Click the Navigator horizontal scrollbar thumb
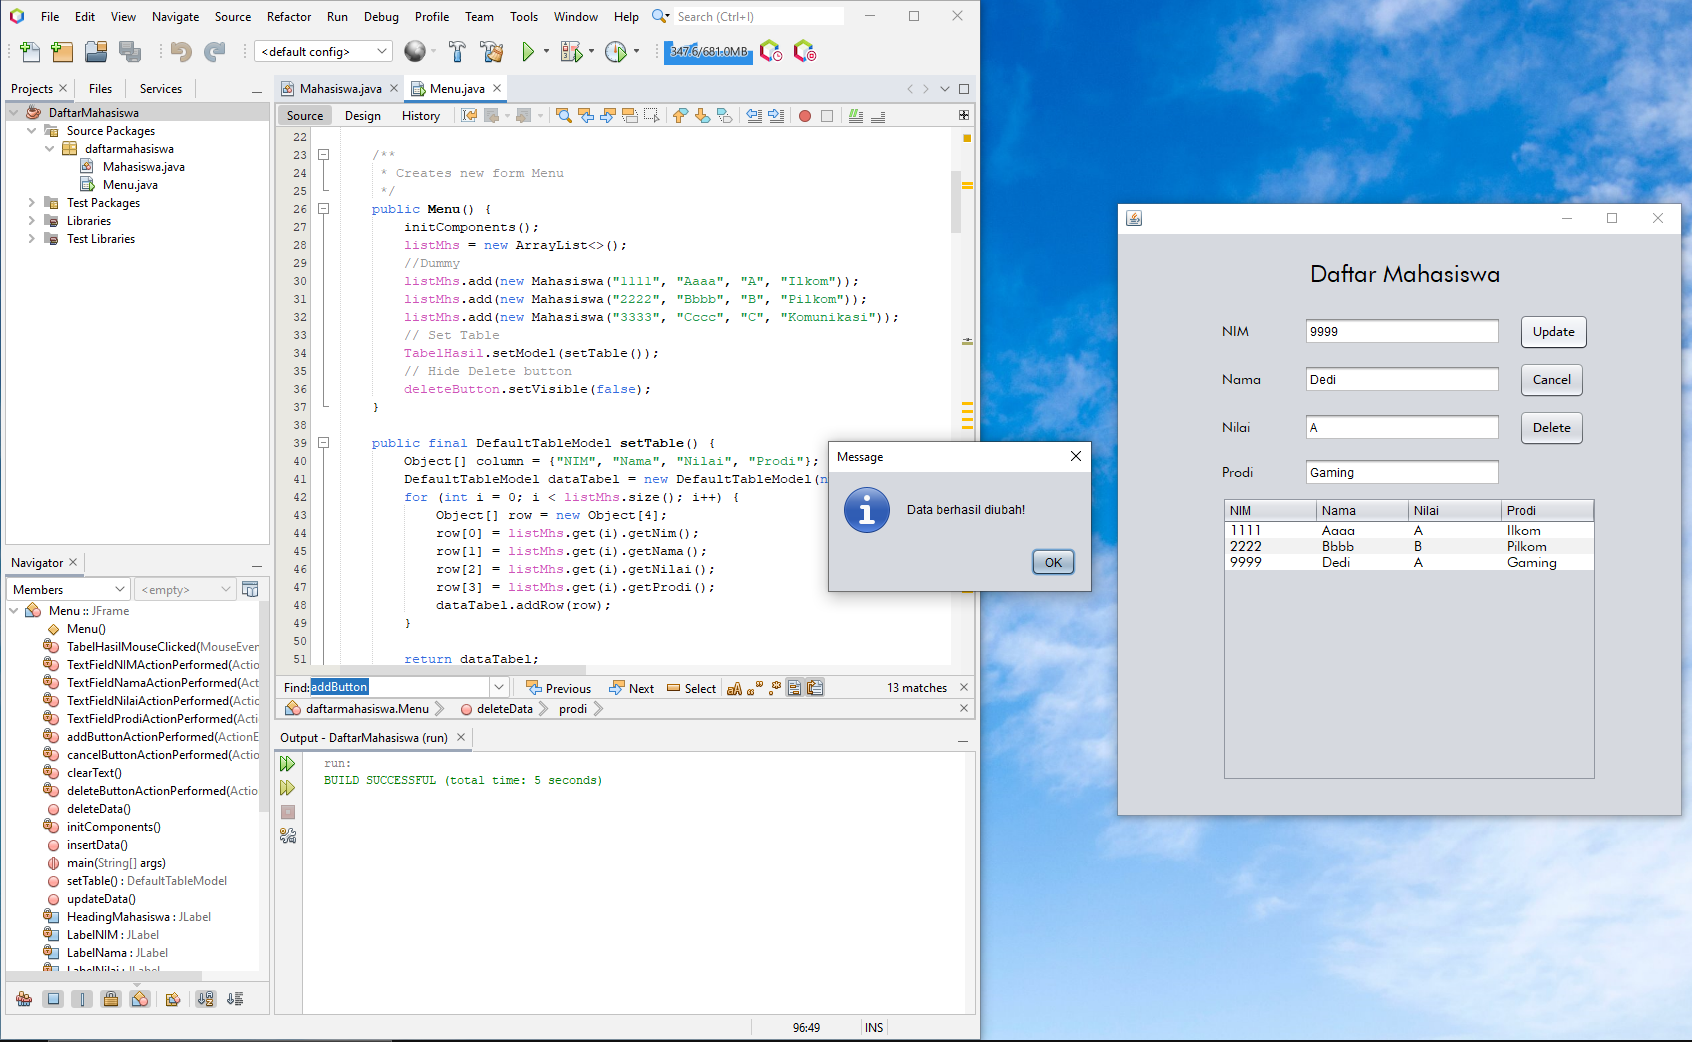The height and width of the screenshot is (1042, 1692). [105, 976]
